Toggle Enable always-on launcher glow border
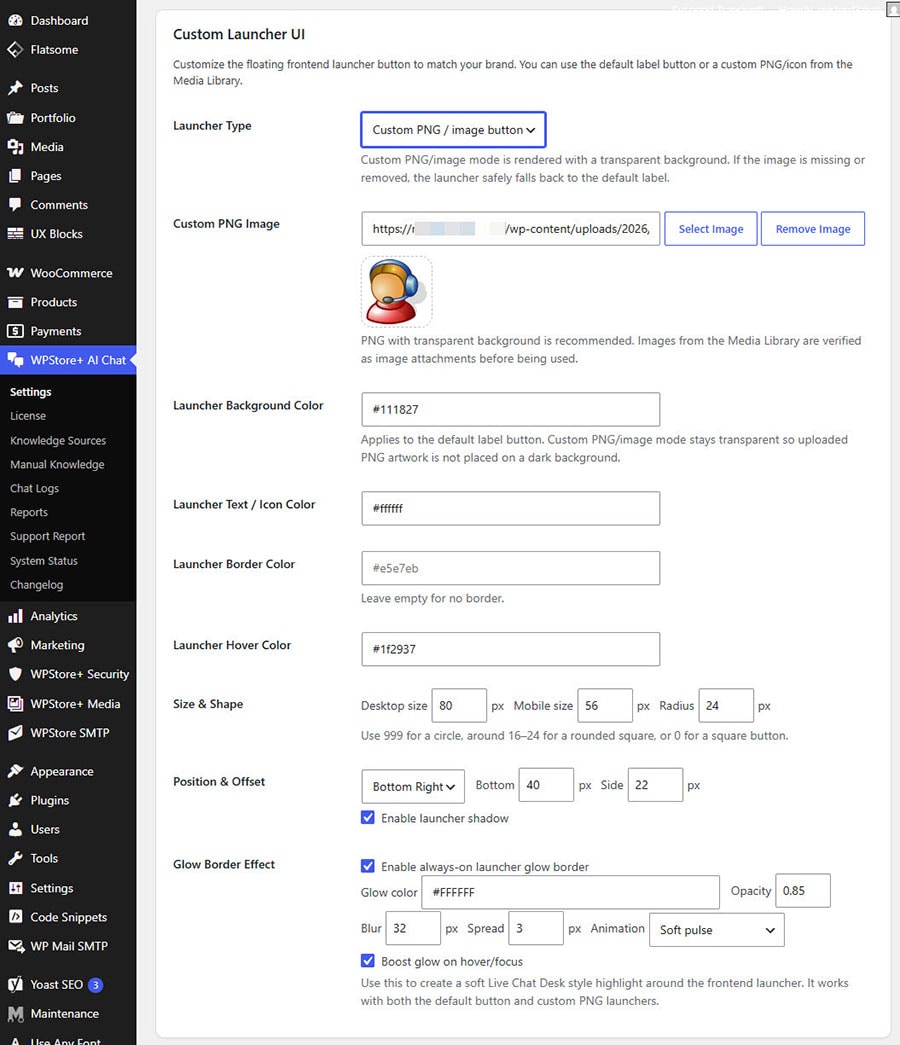 tap(367, 866)
